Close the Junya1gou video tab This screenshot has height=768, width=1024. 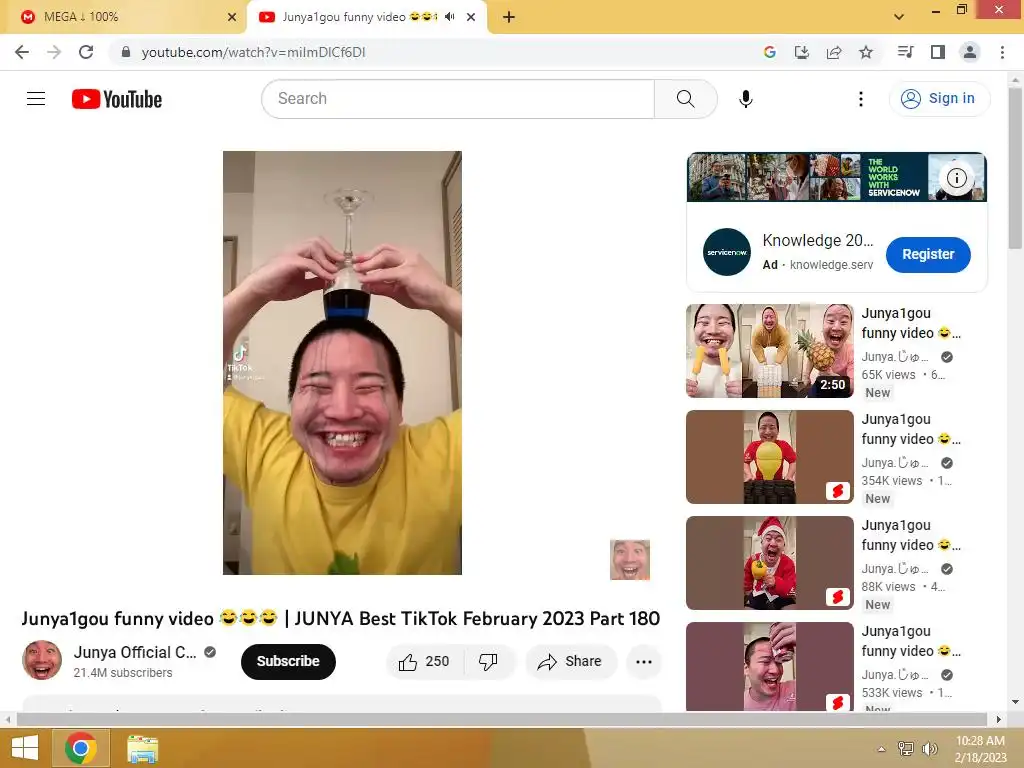(x=471, y=17)
